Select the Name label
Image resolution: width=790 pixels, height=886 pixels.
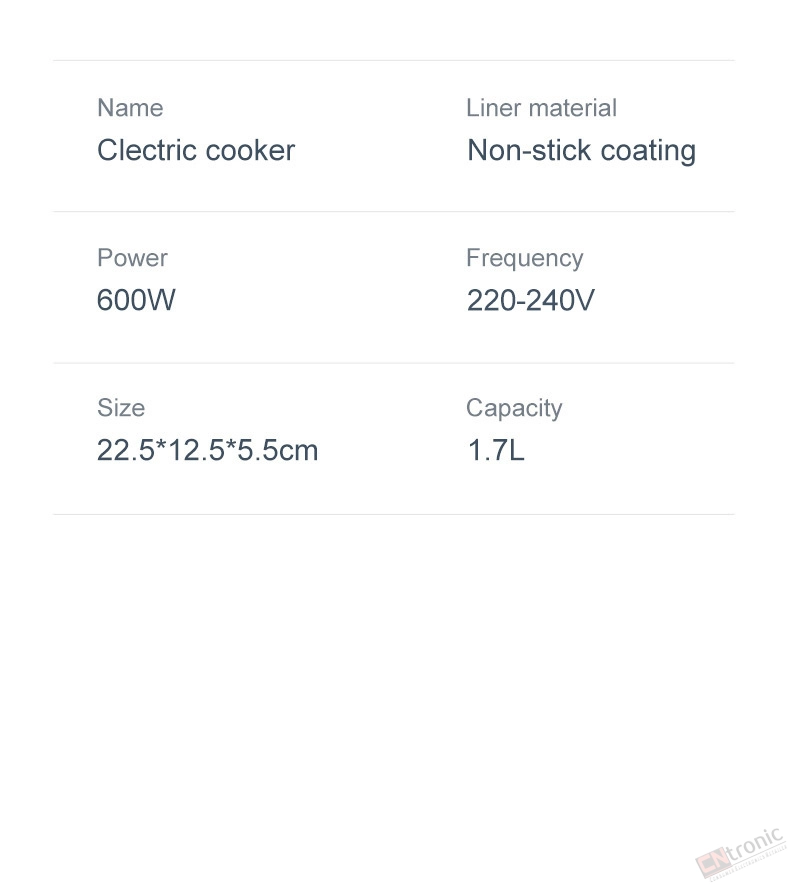tap(130, 108)
